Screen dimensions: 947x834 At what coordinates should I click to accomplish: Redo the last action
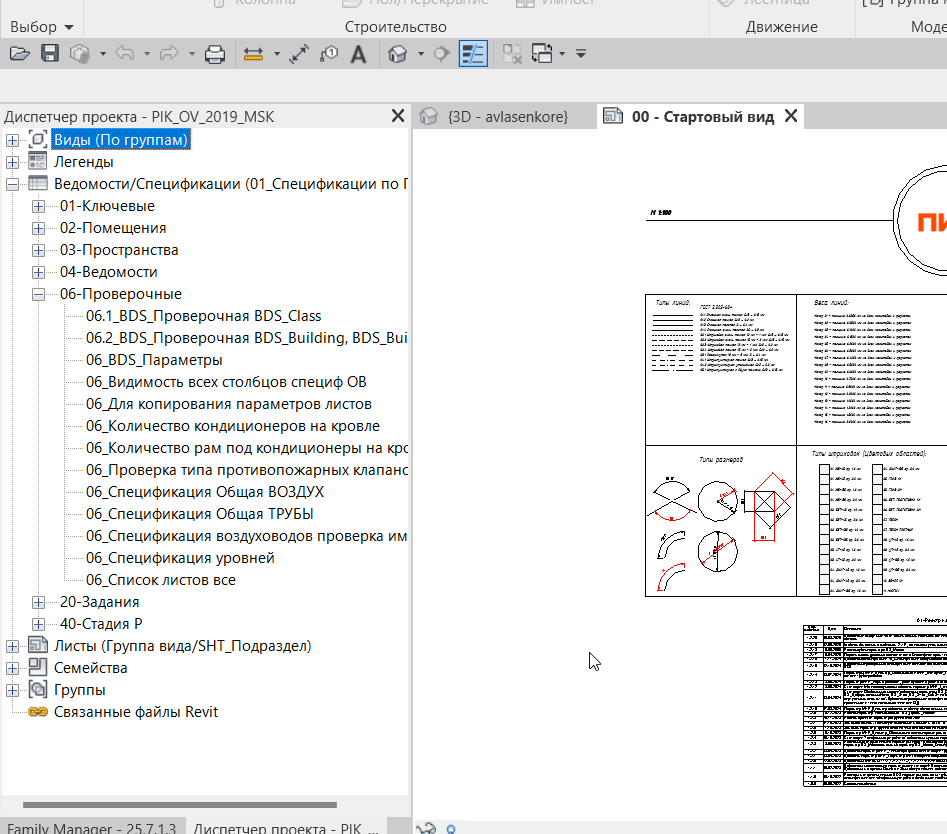170,54
